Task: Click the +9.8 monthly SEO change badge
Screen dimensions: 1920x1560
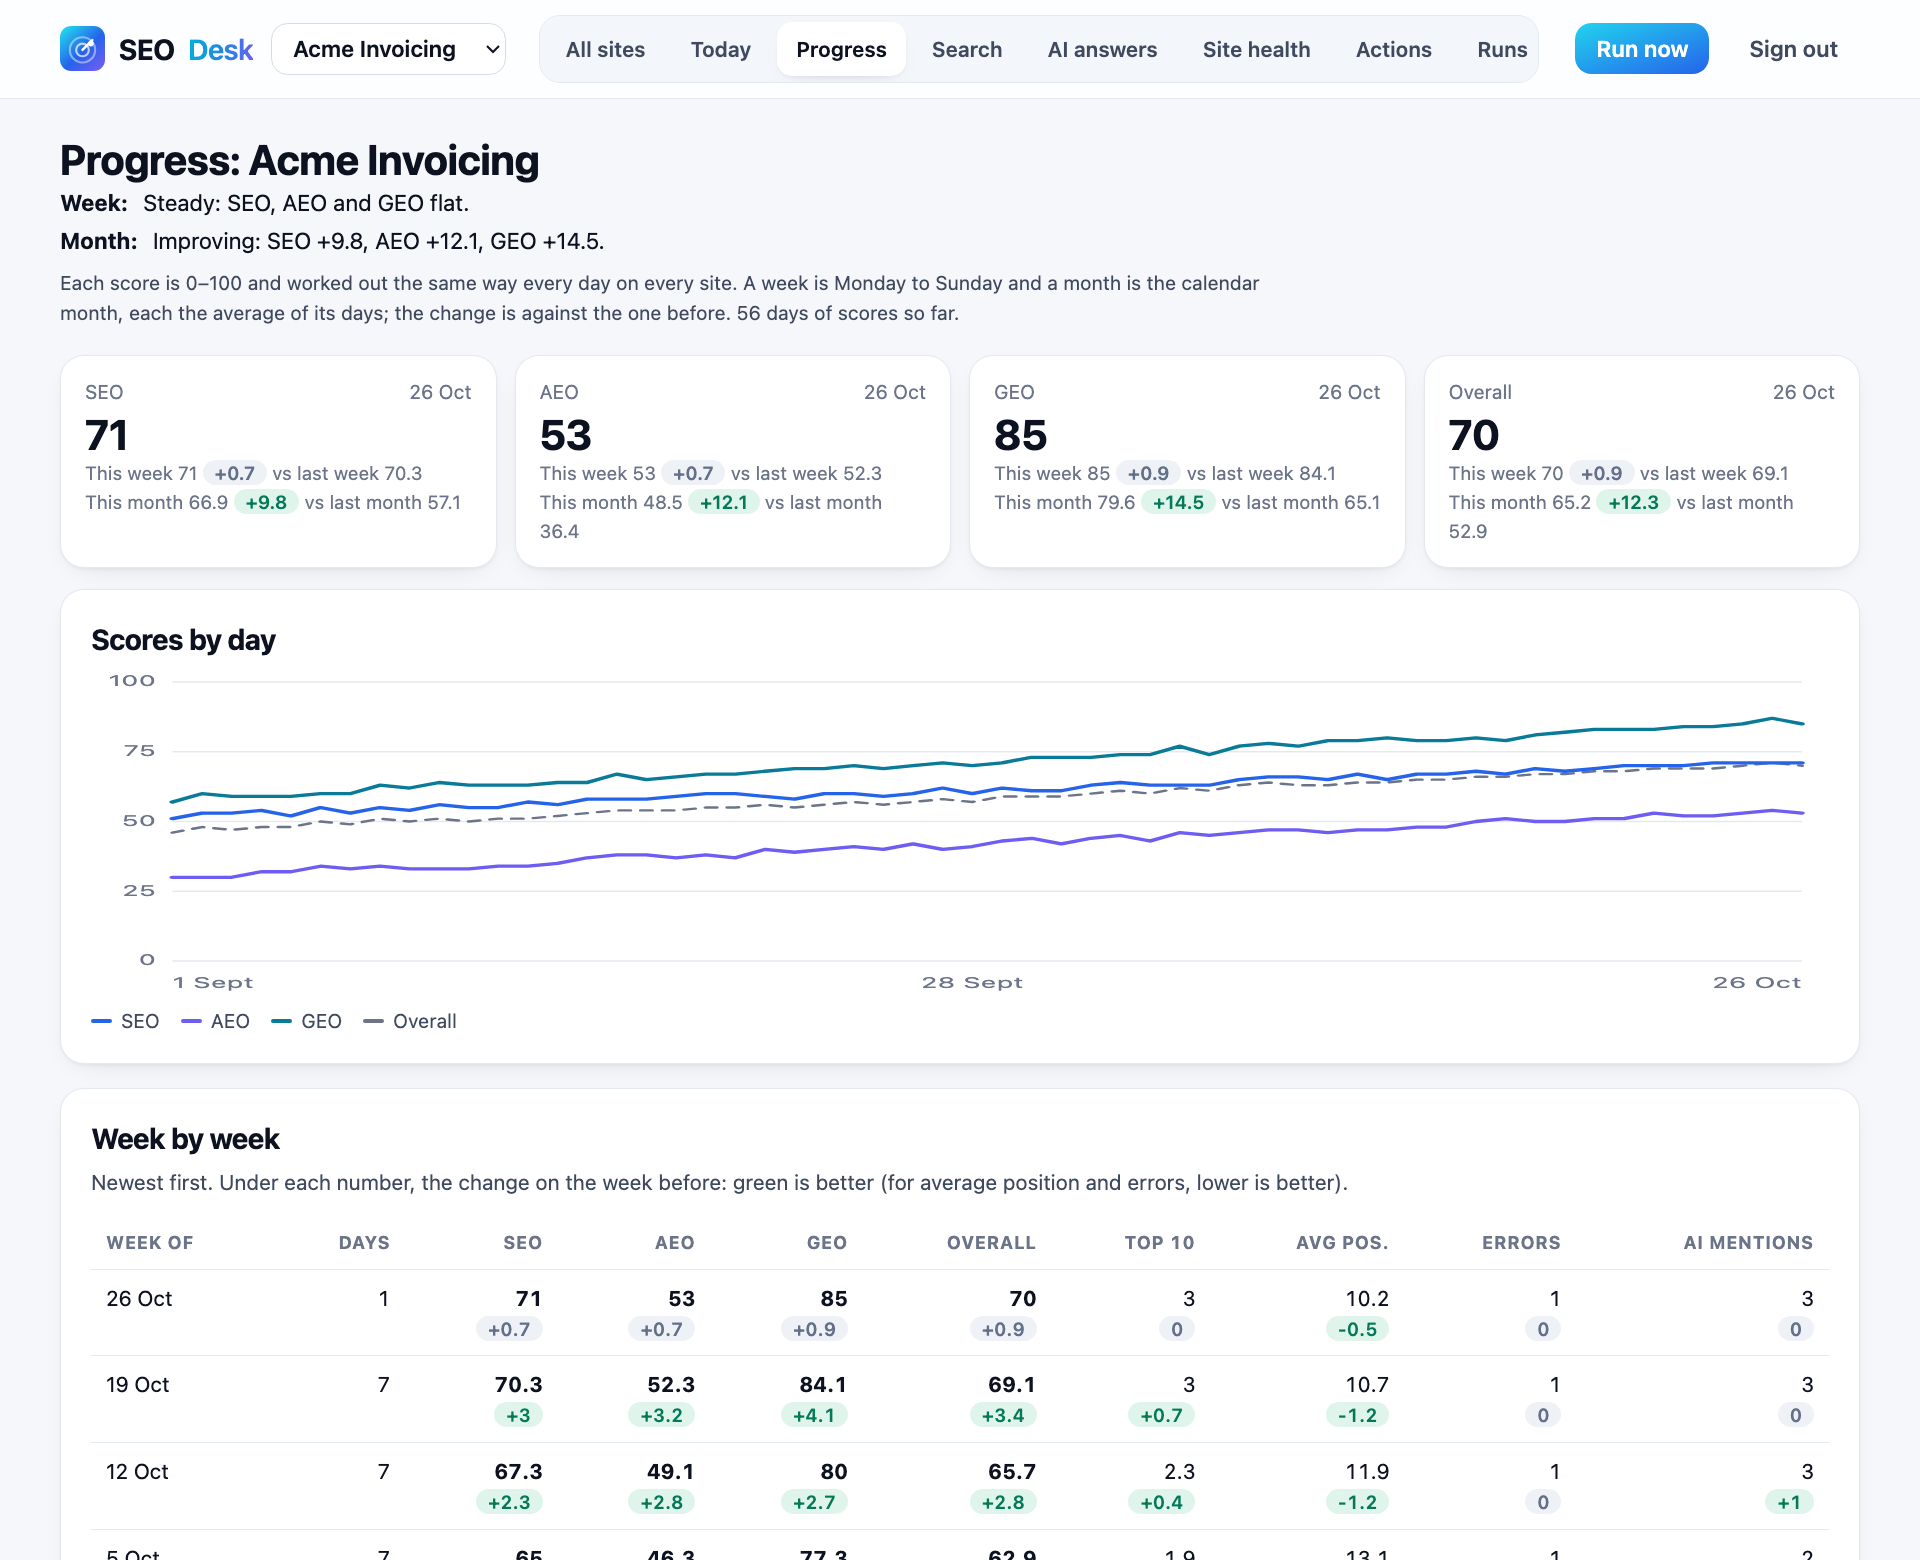Action: 266,502
